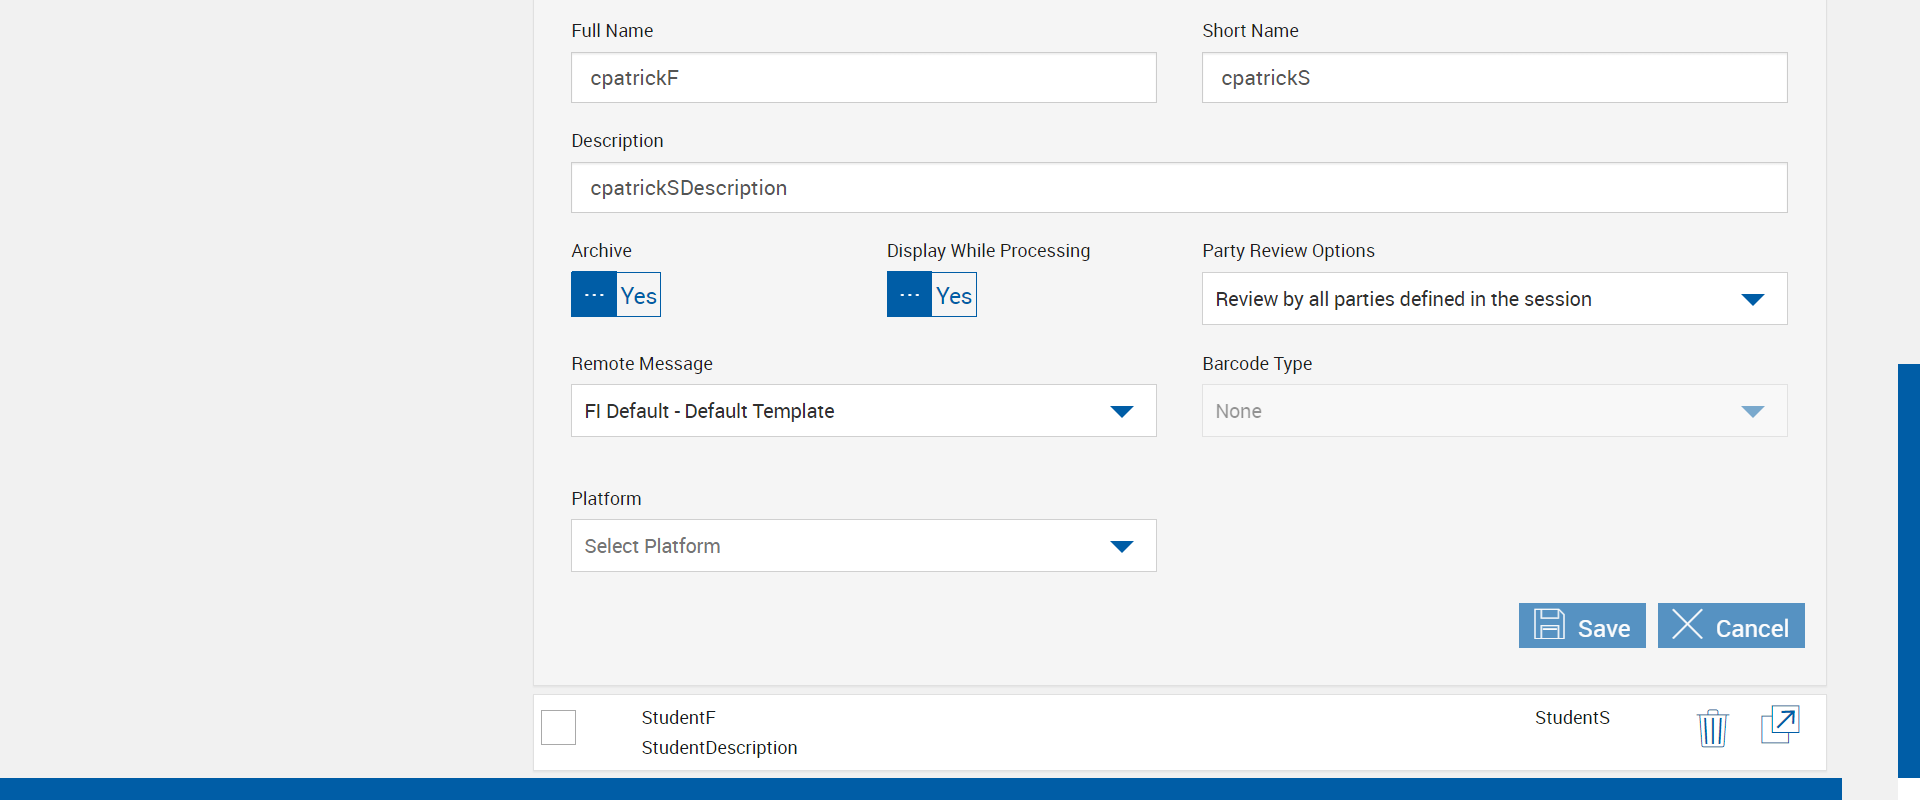The image size is (1920, 800).
Task: Check the StudentF row checkbox
Action: coord(558,727)
